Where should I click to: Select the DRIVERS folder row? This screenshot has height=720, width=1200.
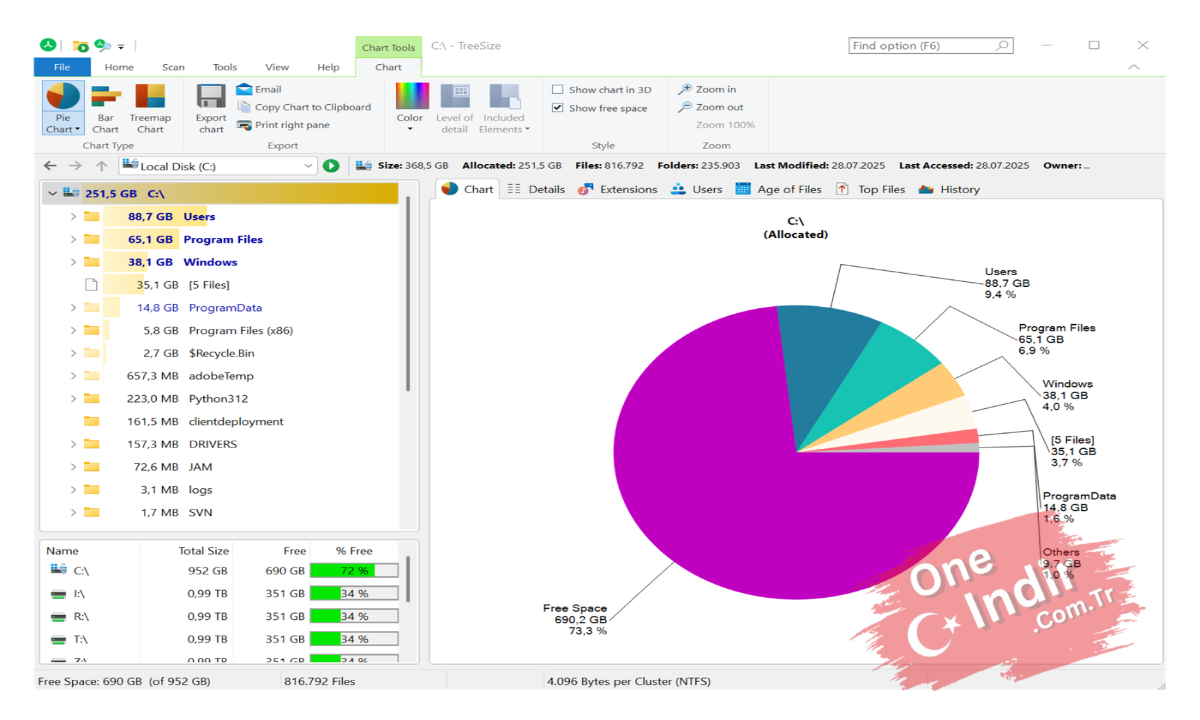[x=220, y=444]
